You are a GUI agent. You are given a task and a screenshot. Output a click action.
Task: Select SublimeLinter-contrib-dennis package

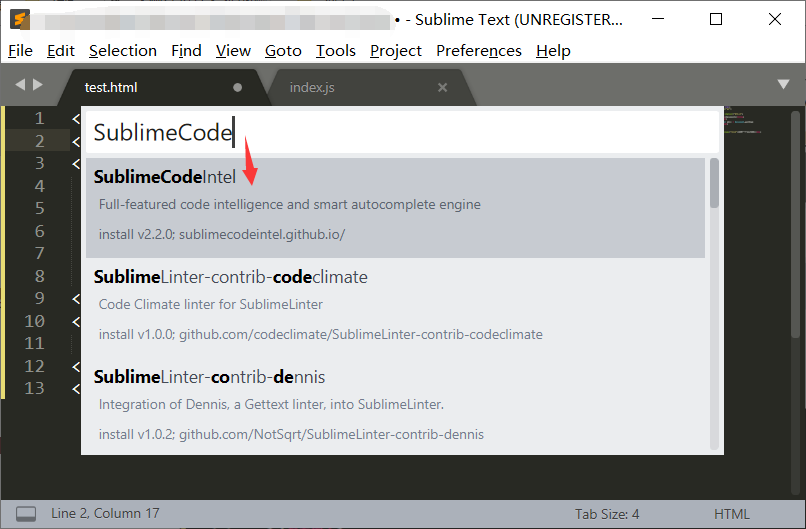395,406
